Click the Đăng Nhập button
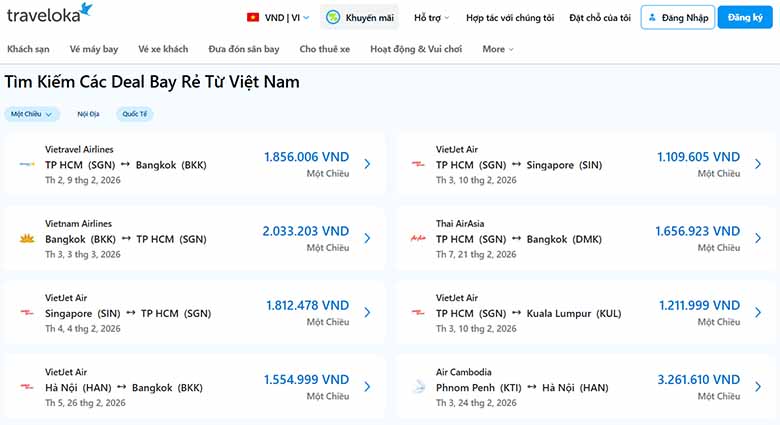Image resolution: width=780 pixels, height=425 pixels. pyautogui.click(x=678, y=17)
